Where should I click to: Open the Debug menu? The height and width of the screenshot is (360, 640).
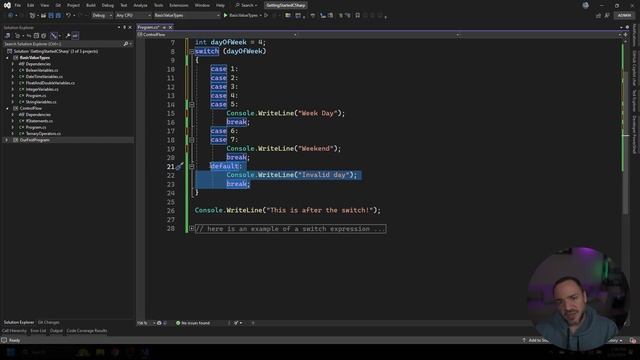pos(108,5)
